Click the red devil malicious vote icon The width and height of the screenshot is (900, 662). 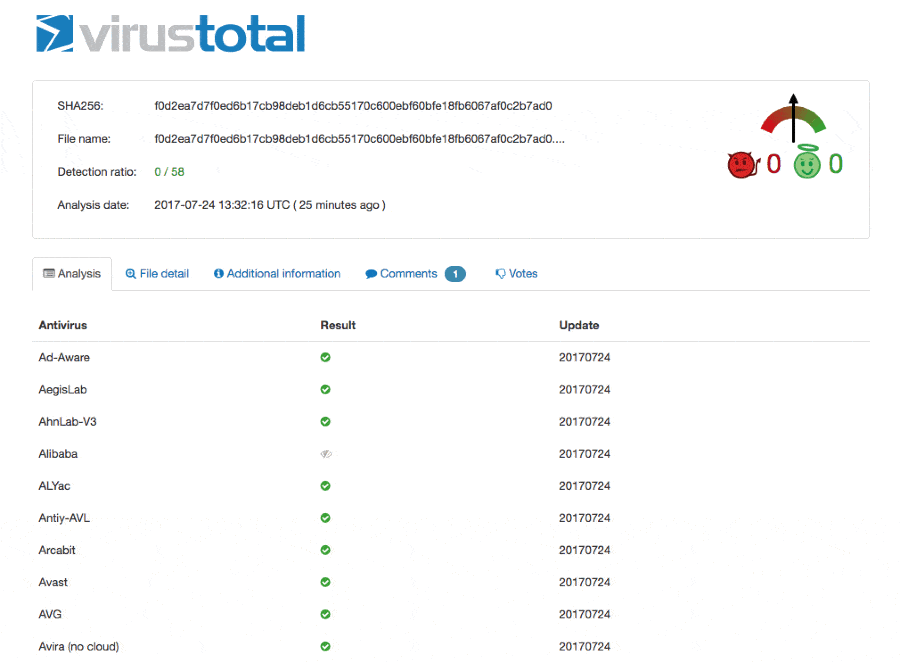(x=743, y=165)
